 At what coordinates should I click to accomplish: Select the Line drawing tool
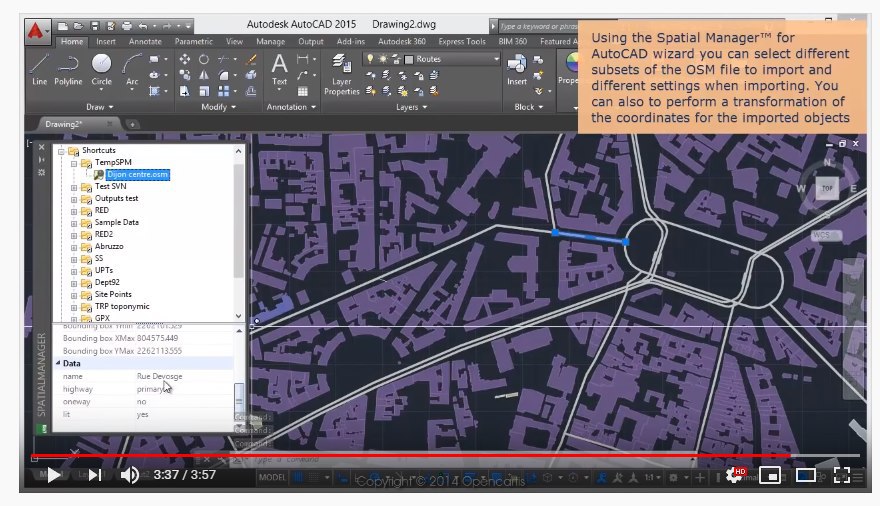coord(39,69)
